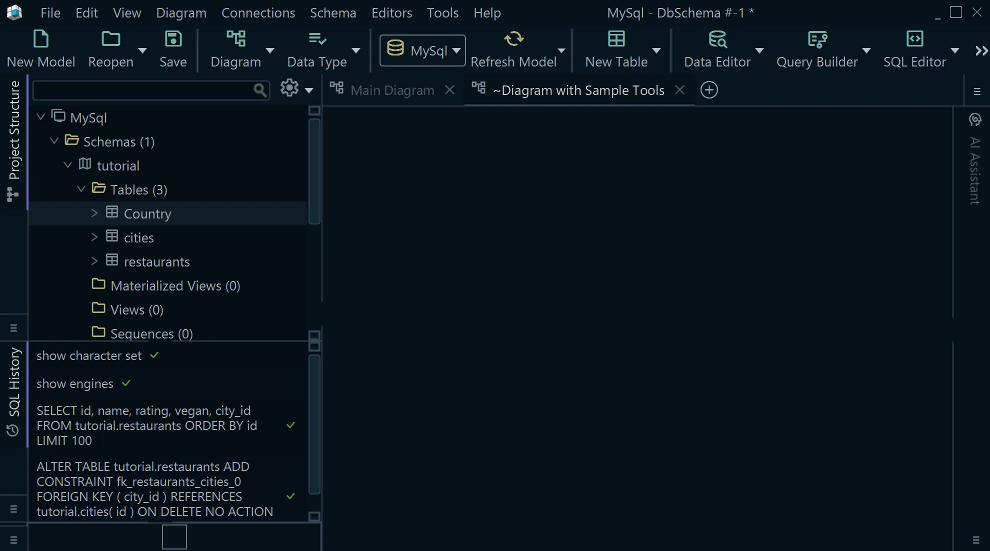Open the MySql database dropdown

(422, 51)
